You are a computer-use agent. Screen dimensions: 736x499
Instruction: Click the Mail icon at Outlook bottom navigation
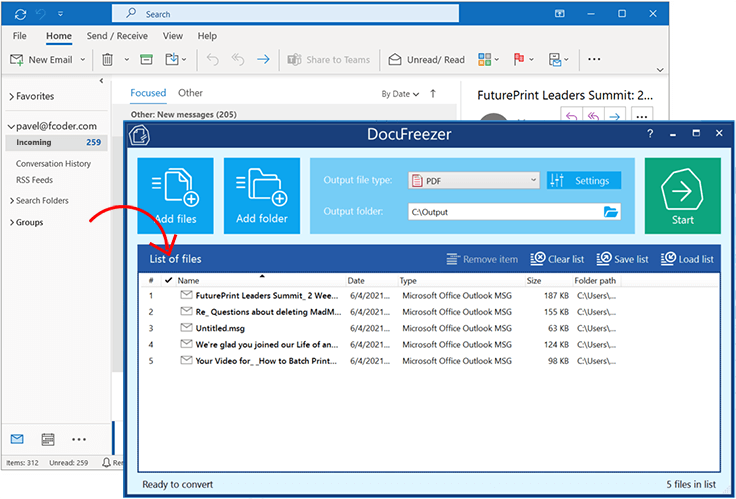click(17, 439)
